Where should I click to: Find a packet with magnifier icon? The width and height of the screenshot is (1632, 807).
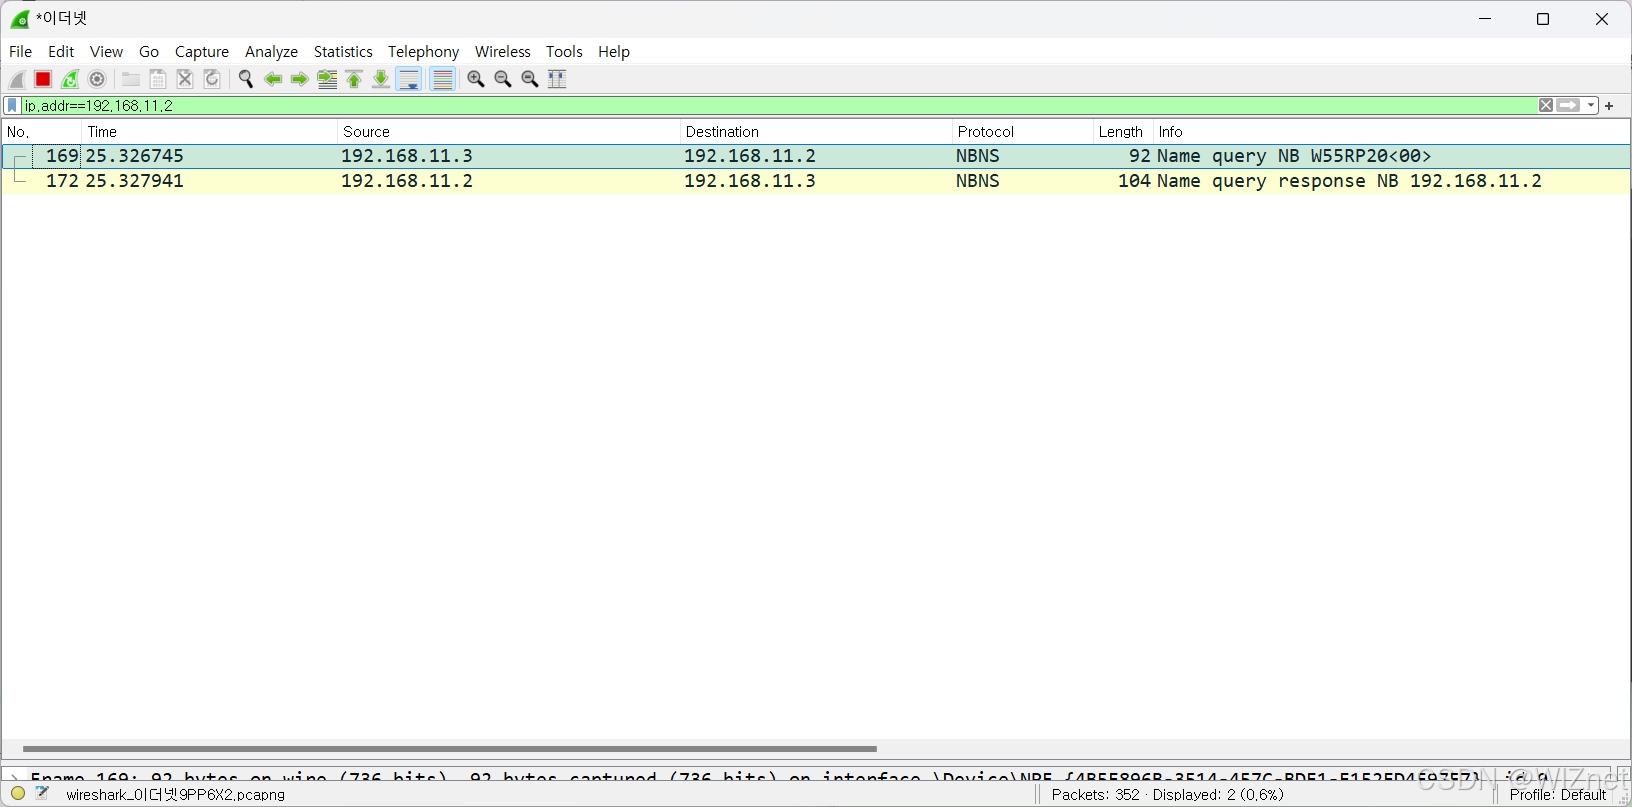246,79
